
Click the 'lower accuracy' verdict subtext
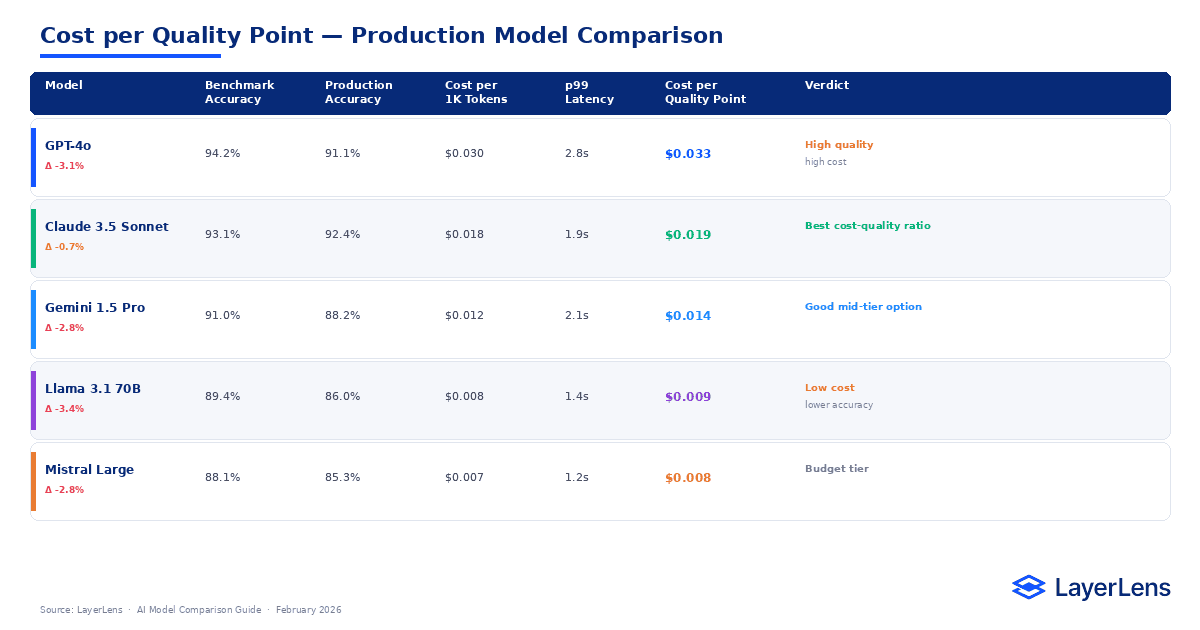[x=839, y=405]
